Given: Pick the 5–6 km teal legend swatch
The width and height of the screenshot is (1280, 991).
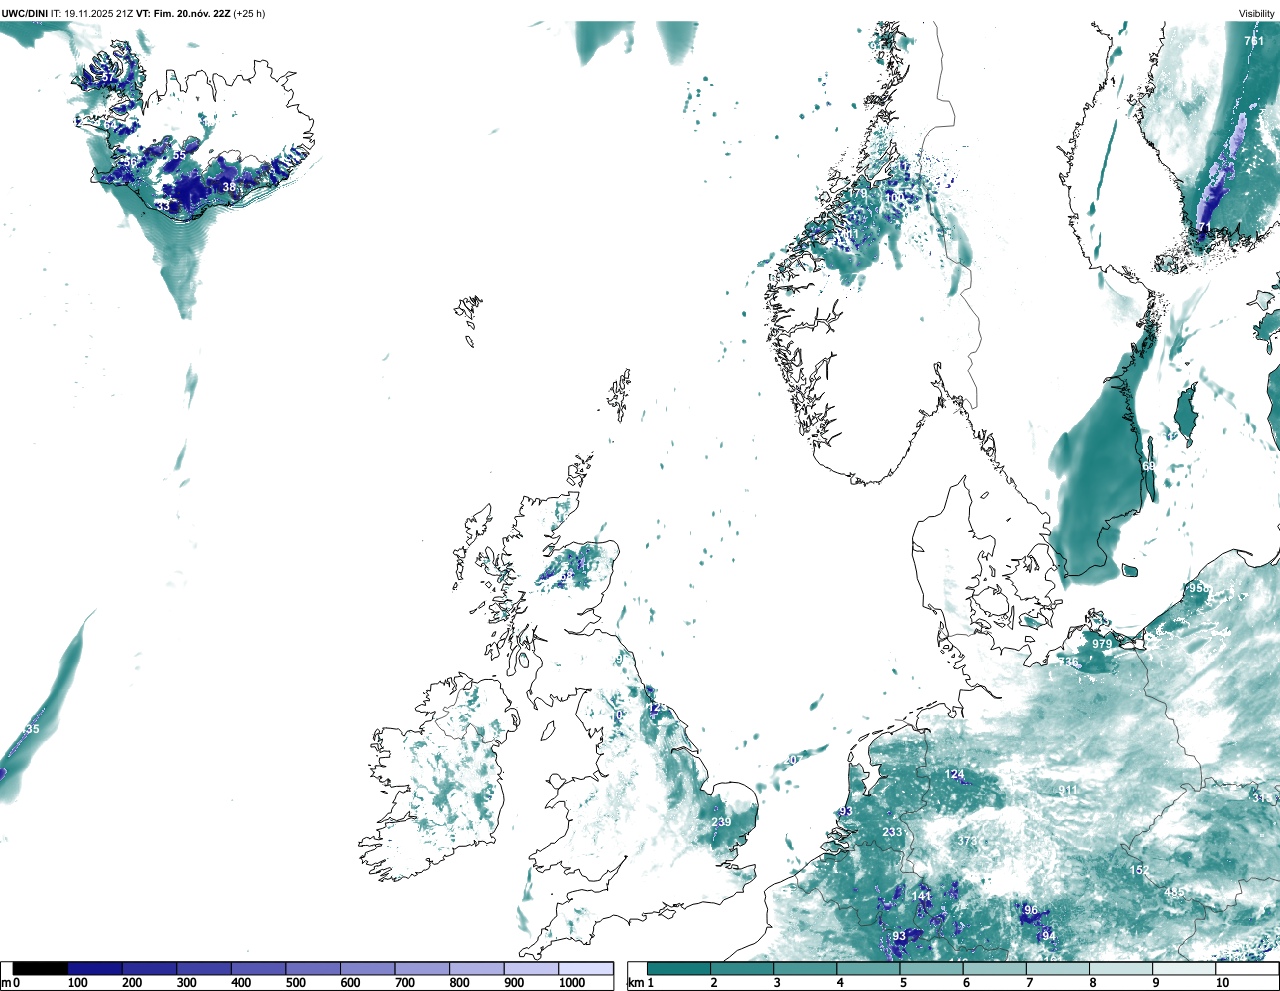Looking at the screenshot, I should (x=931, y=968).
